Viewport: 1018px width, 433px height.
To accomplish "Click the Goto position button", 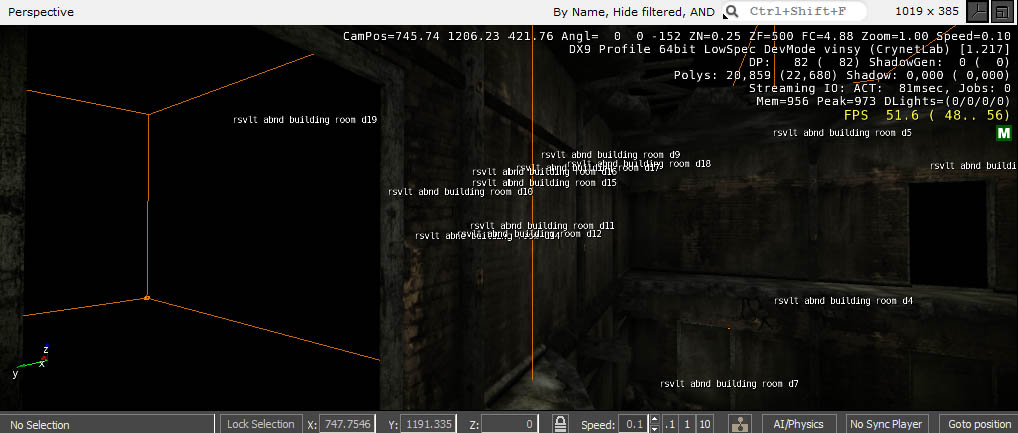I will pos(979,424).
